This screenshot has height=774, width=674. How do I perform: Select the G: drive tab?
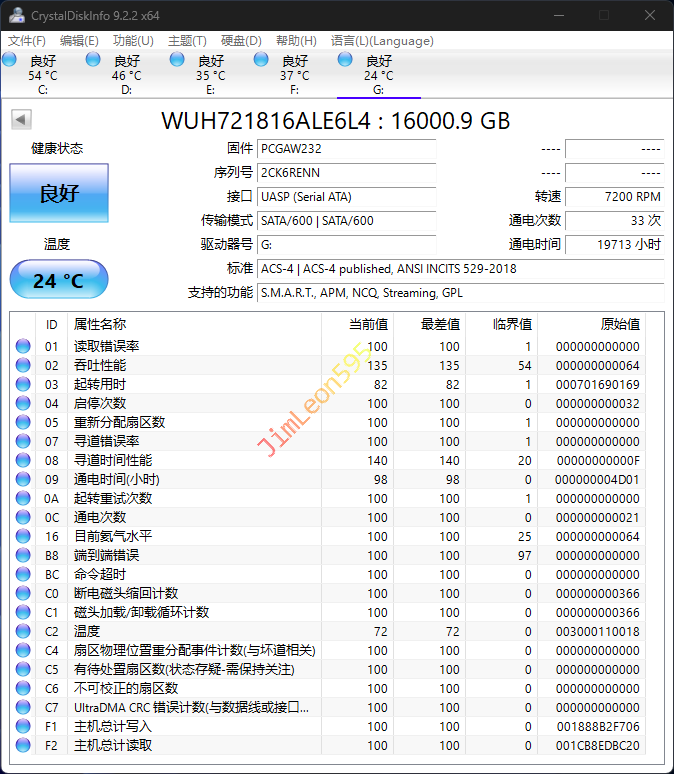(x=378, y=75)
